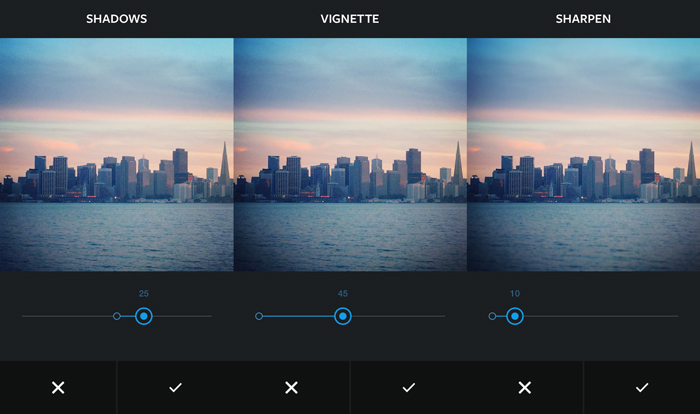The image size is (700, 414).
Task: Cancel the Vignette adjustment with X
Action: point(292,387)
